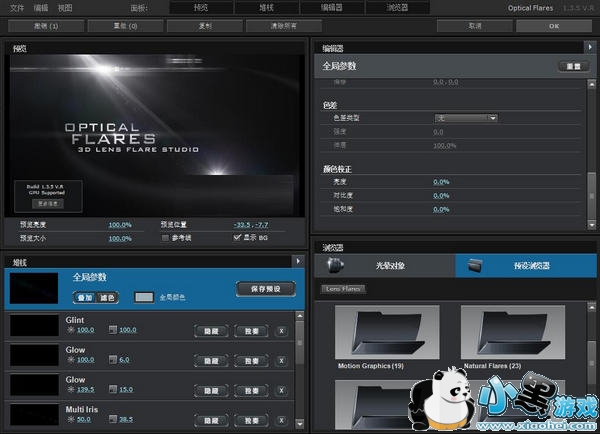Remove the Glow 6.0 row via X icon
Image resolution: width=600 pixels, height=434 pixels.
[282, 361]
